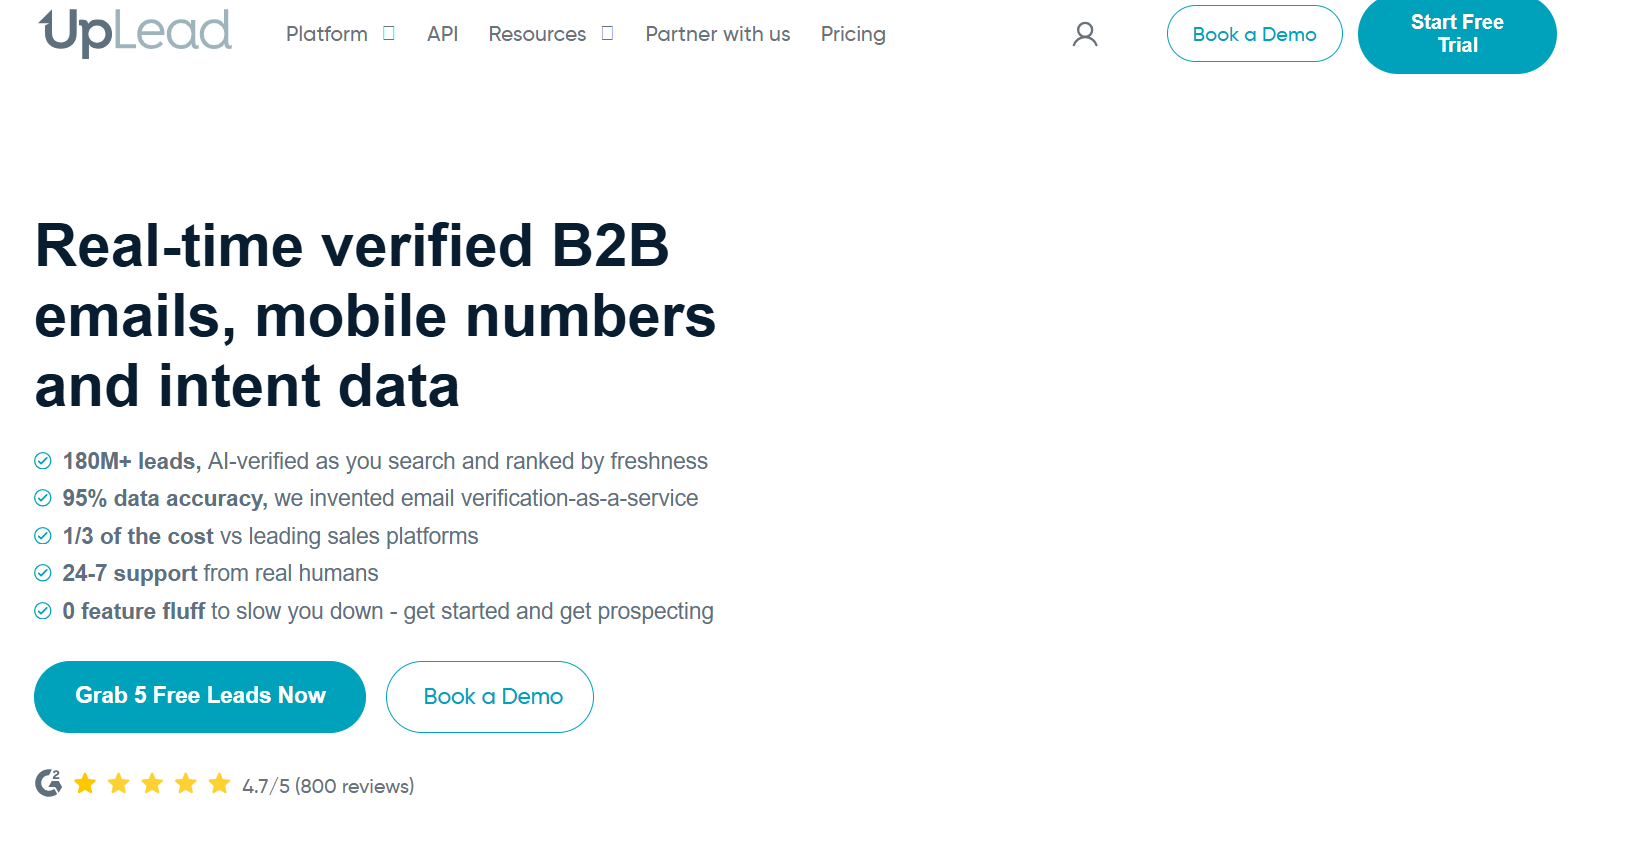1645x843 pixels.
Task: Open the Platform menu
Action: click(327, 34)
